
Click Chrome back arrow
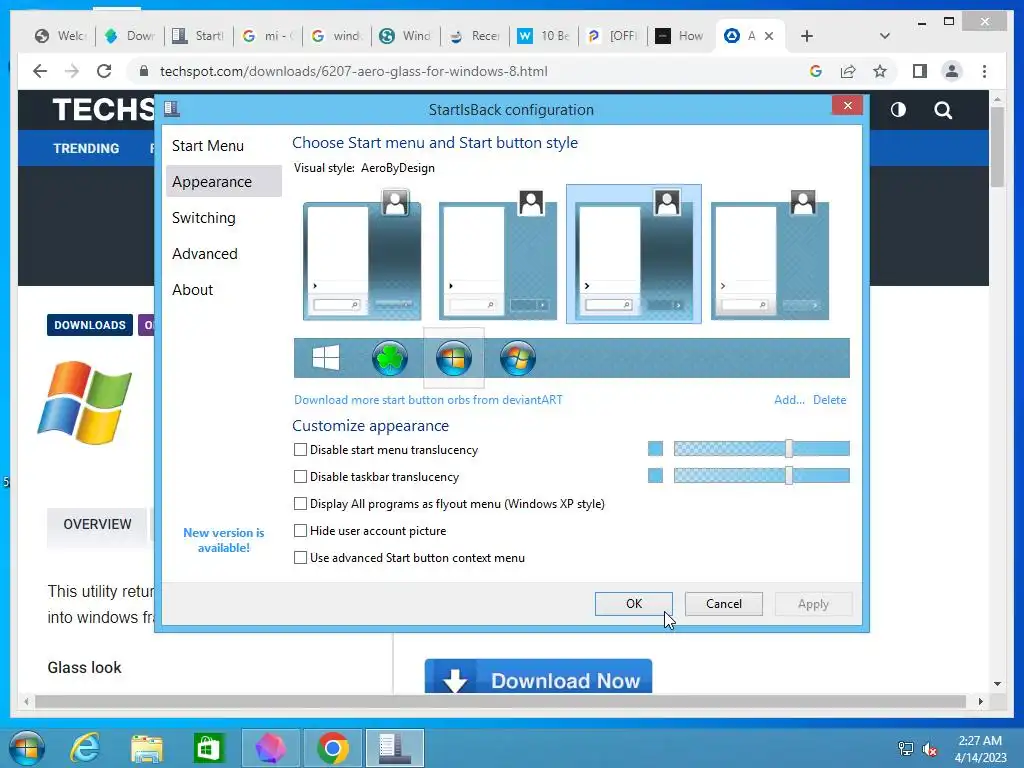tap(40, 71)
